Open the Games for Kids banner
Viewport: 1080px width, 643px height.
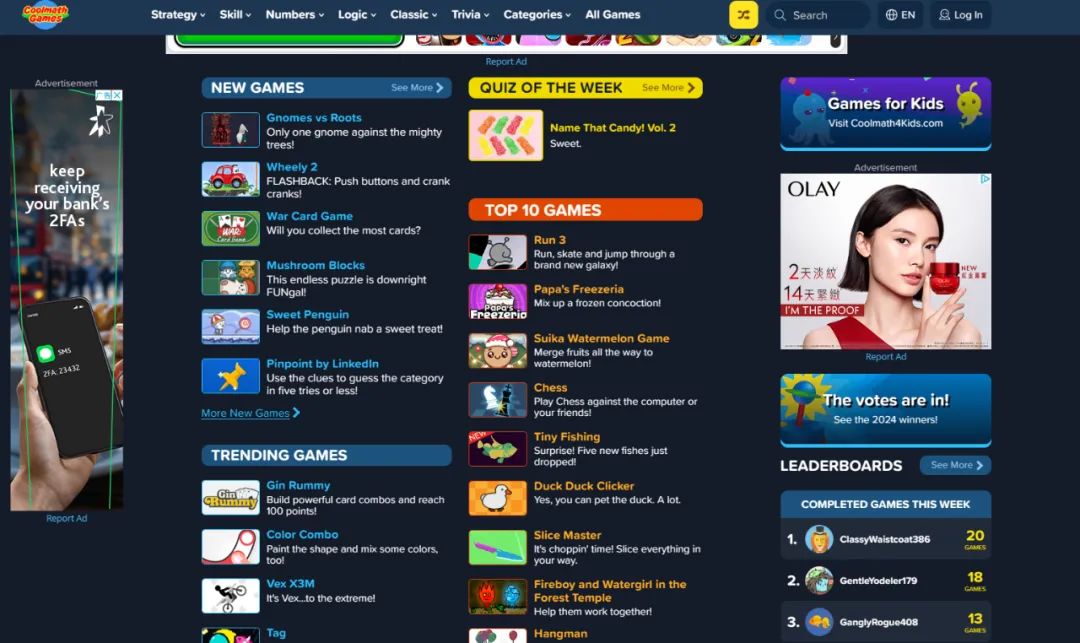(x=886, y=114)
